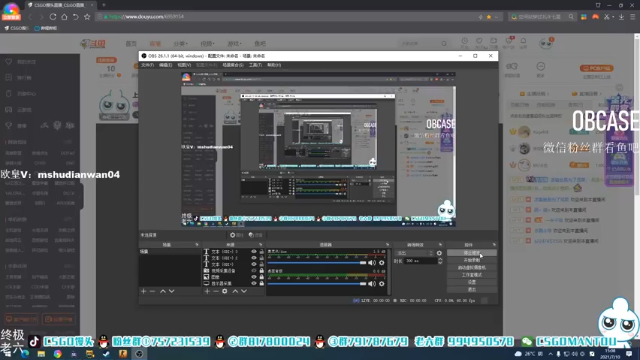640x360 pixels.
Task: Toggle visibility of 文本 (GDI+) 3 source
Action: 254,251
